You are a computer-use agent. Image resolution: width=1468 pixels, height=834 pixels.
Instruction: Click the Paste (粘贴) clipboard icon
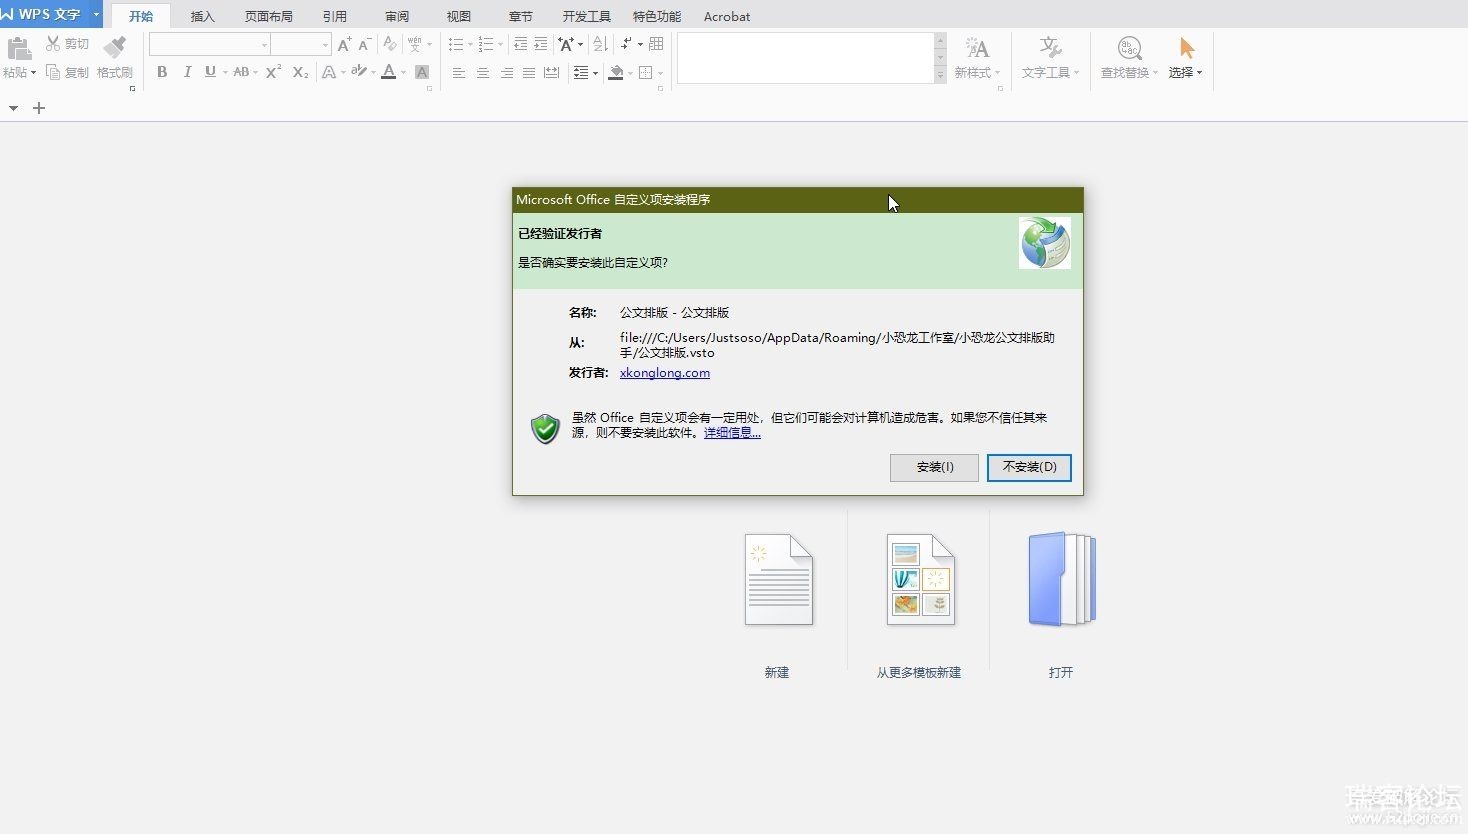point(19,48)
